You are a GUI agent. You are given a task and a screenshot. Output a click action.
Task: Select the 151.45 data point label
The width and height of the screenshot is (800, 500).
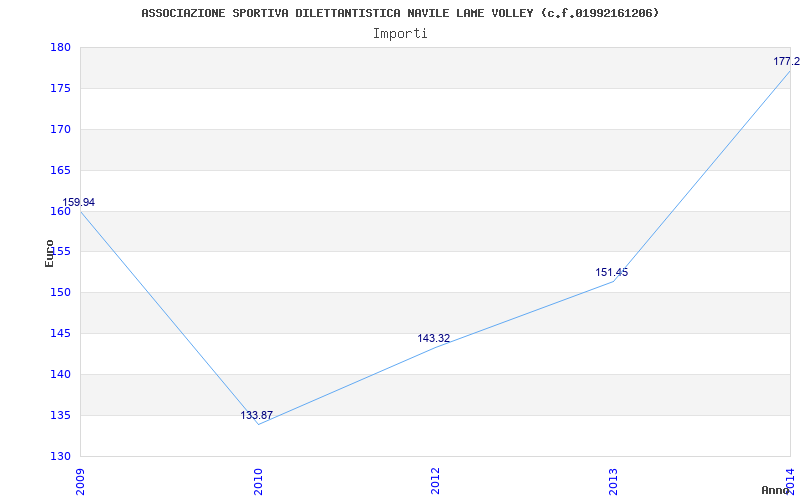[x=612, y=272]
